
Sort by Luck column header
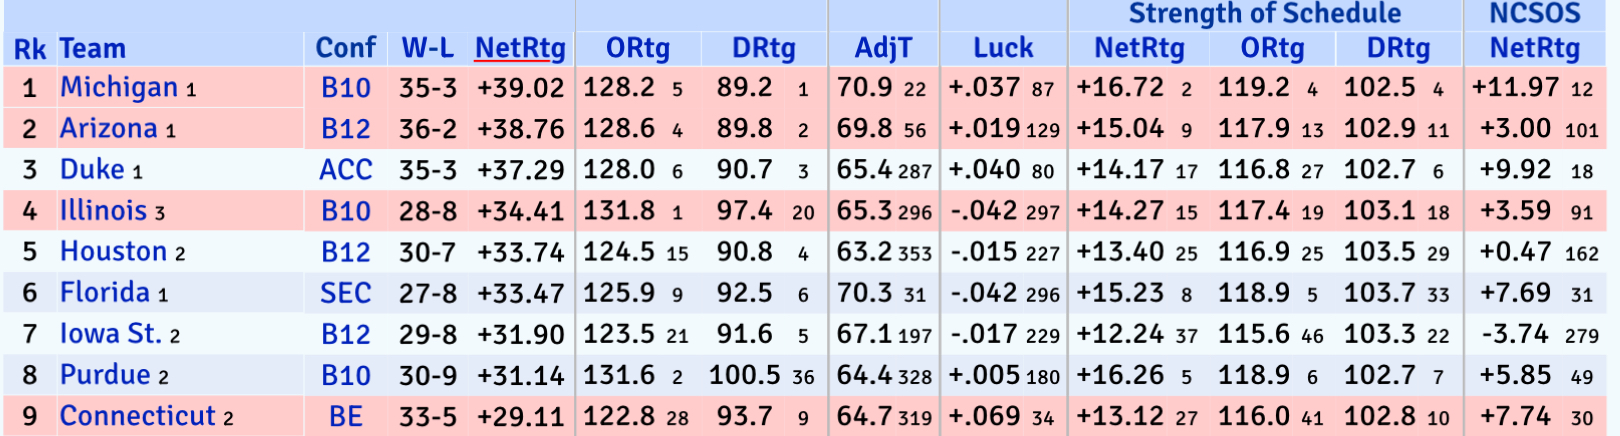point(1003,48)
